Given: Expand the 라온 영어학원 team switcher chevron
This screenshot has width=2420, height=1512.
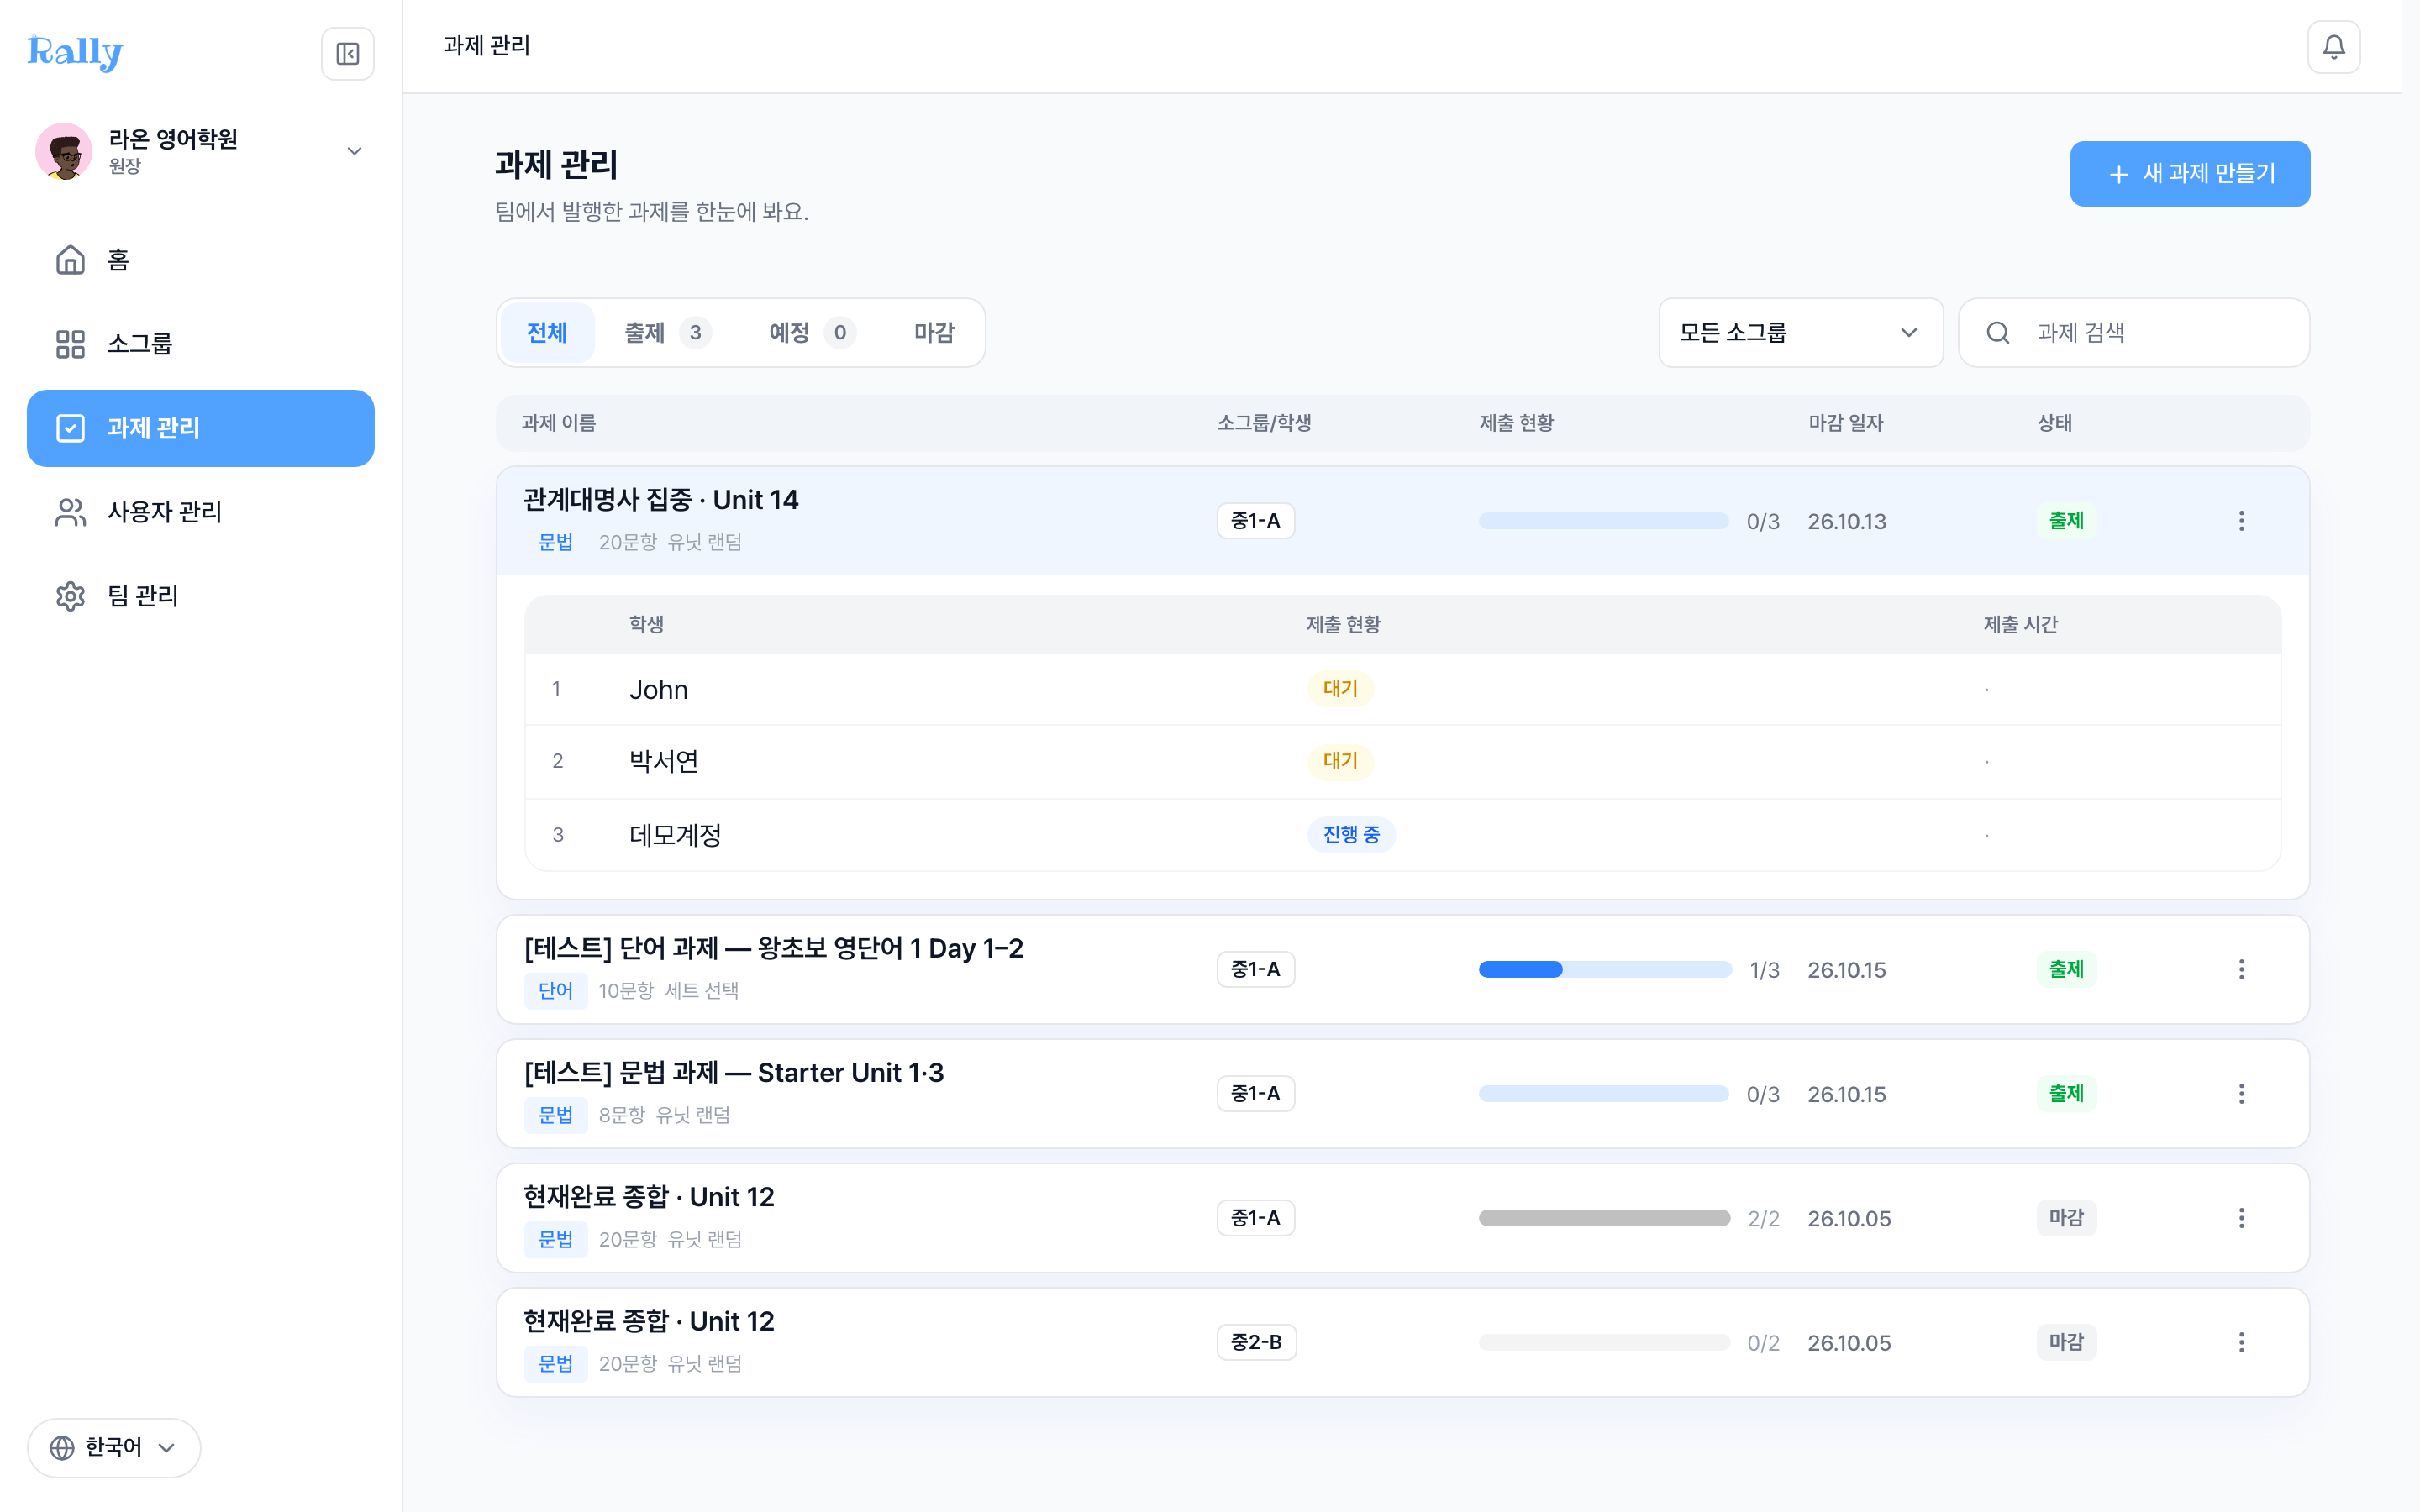Looking at the screenshot, I should (x=354, y=151).
